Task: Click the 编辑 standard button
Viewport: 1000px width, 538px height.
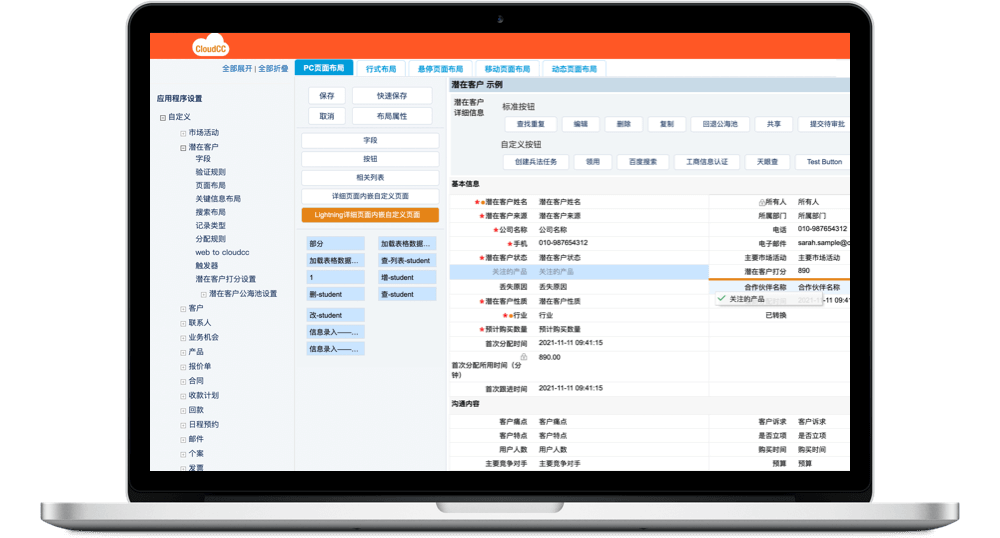Action: click(580, 124)
